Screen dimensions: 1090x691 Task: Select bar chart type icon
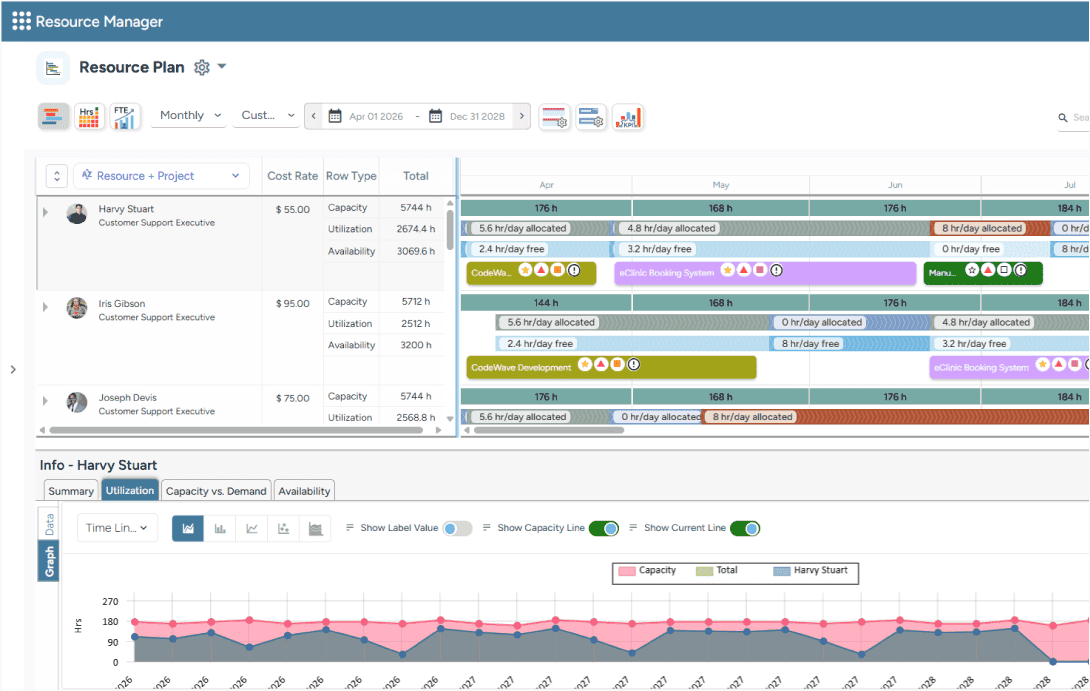point(220,528)
